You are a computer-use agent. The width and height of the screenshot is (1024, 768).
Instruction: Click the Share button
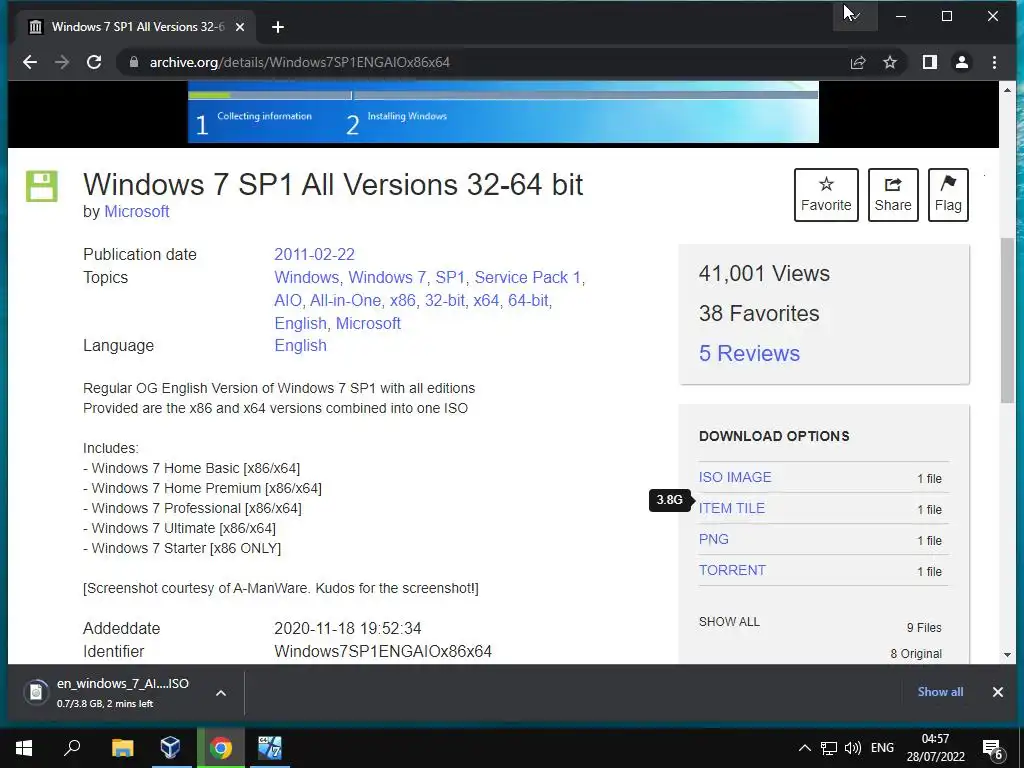click(893, 195)
